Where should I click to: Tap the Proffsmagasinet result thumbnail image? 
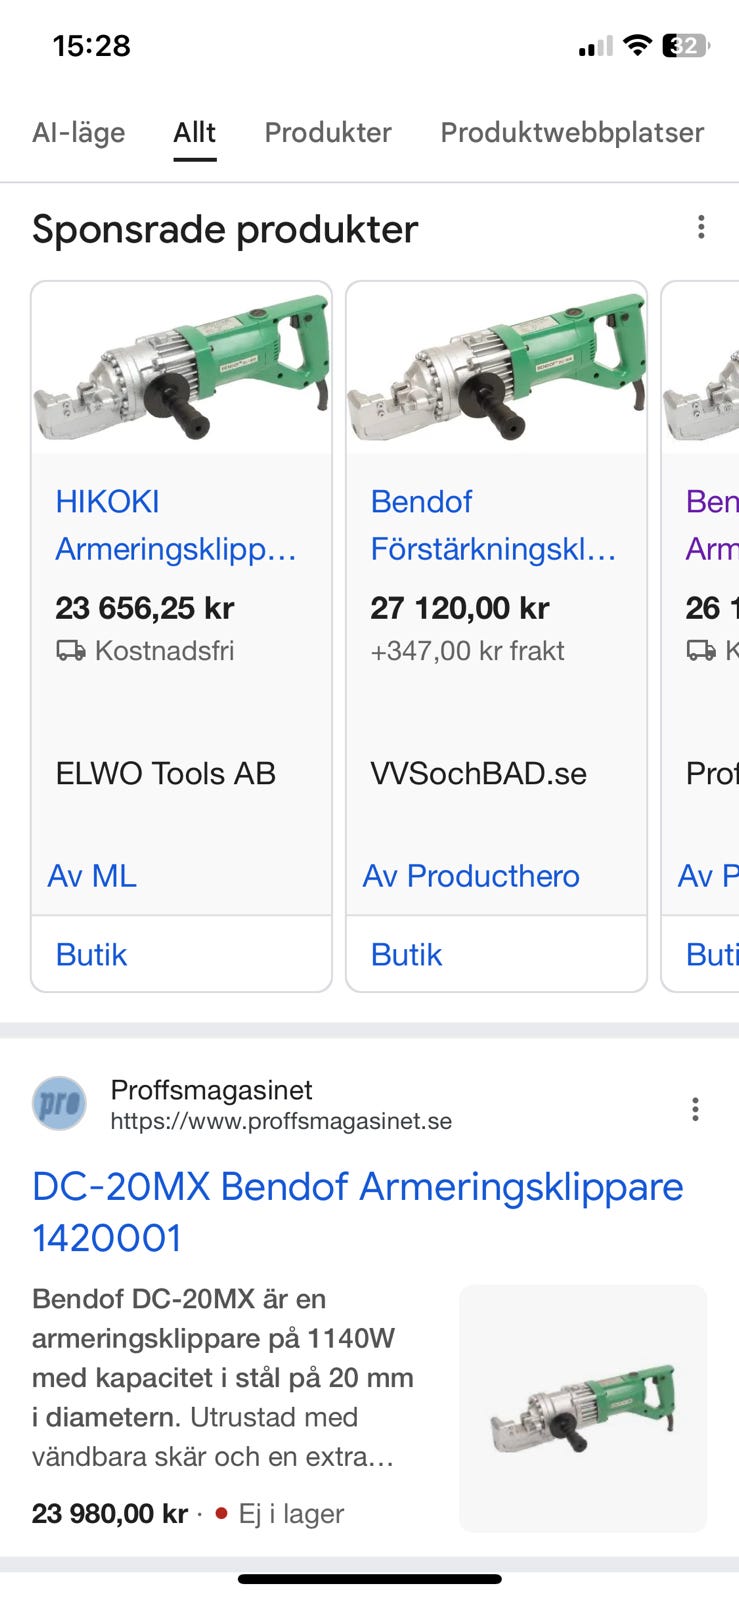point(582,1408)
